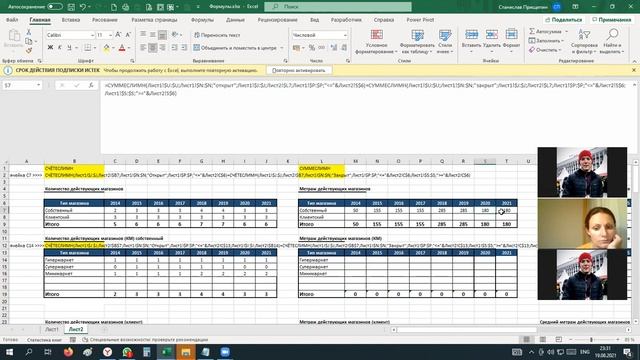Apply the red font color
This screenshot has width=640, height=360.
122,48
